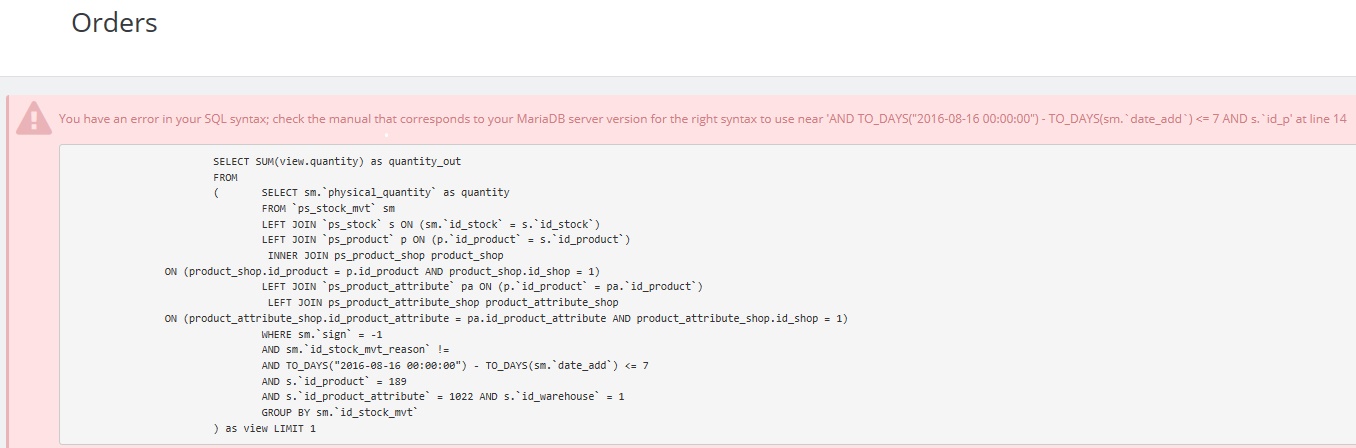Click the ON product_shop.id_product condition line

click(x=383, y=271)
